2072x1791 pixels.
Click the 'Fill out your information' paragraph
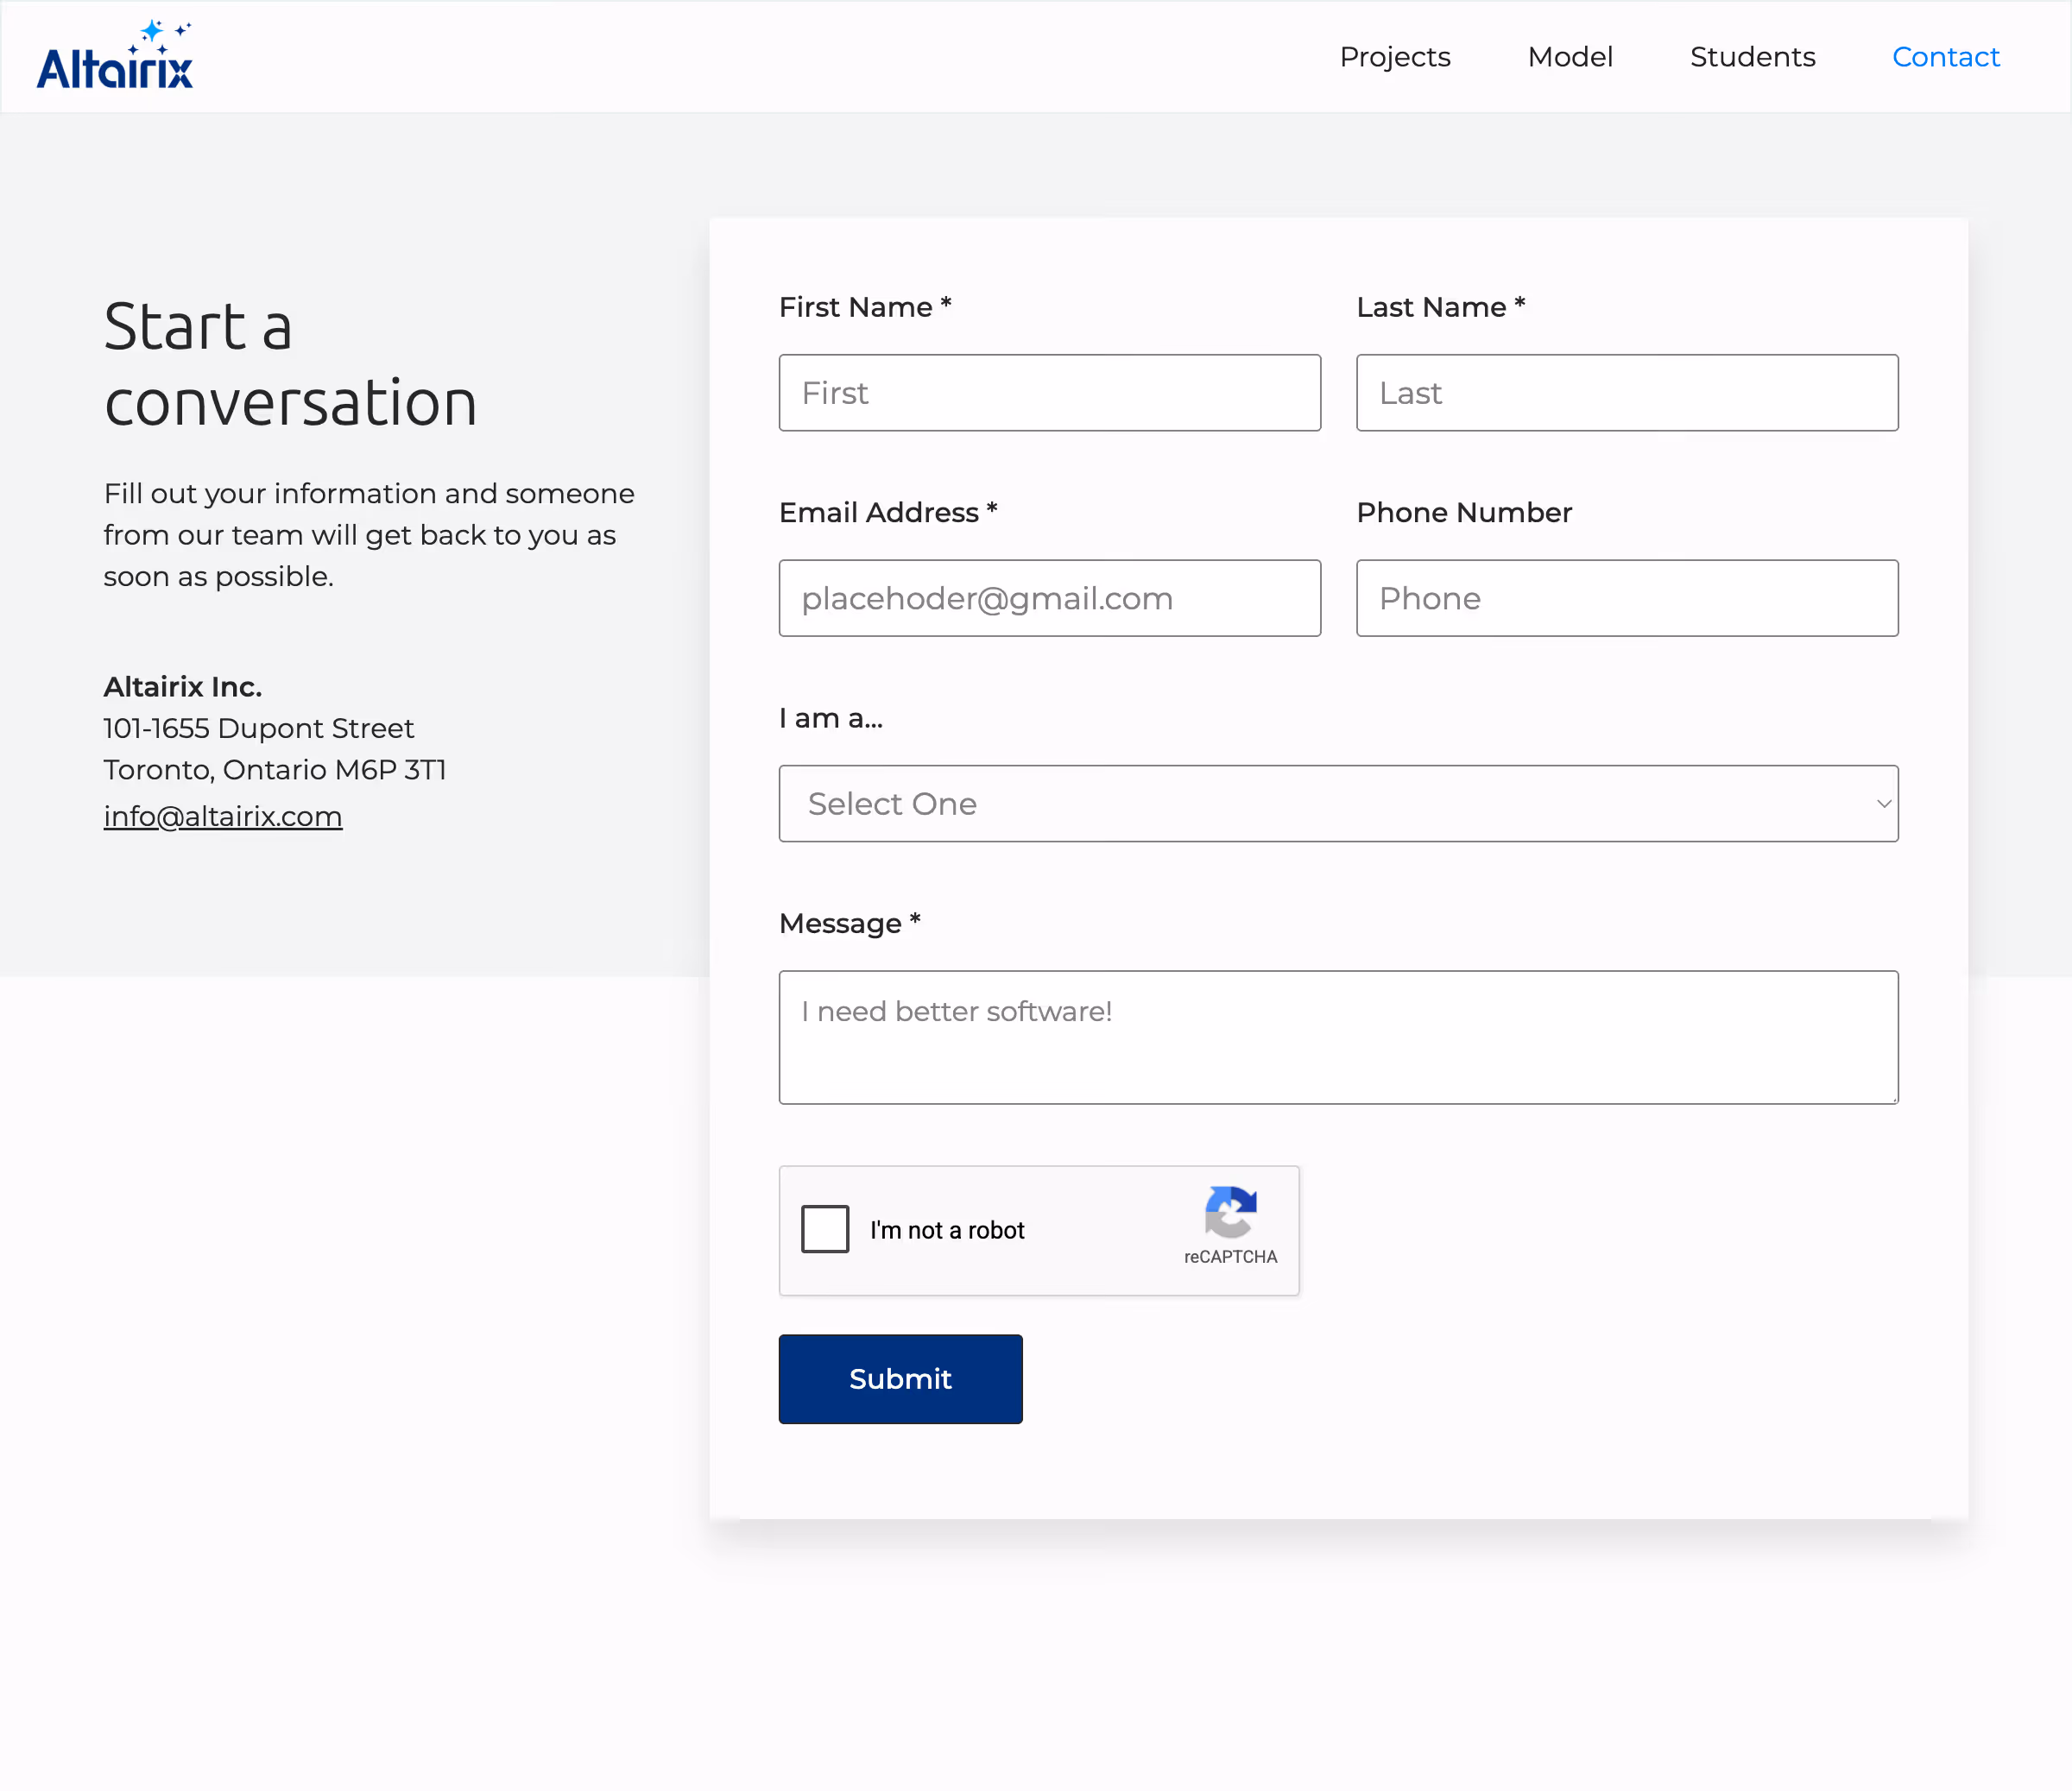(369, 535)
